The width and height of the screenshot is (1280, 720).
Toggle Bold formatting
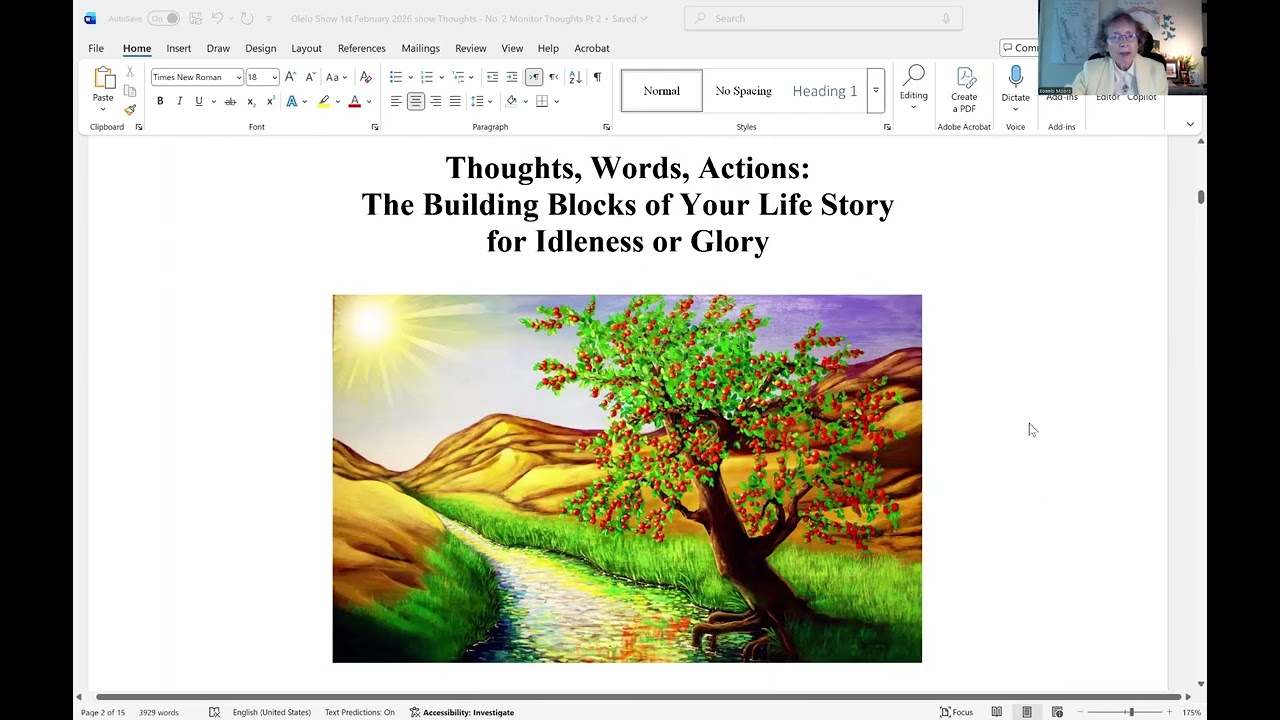click(160, 101)
